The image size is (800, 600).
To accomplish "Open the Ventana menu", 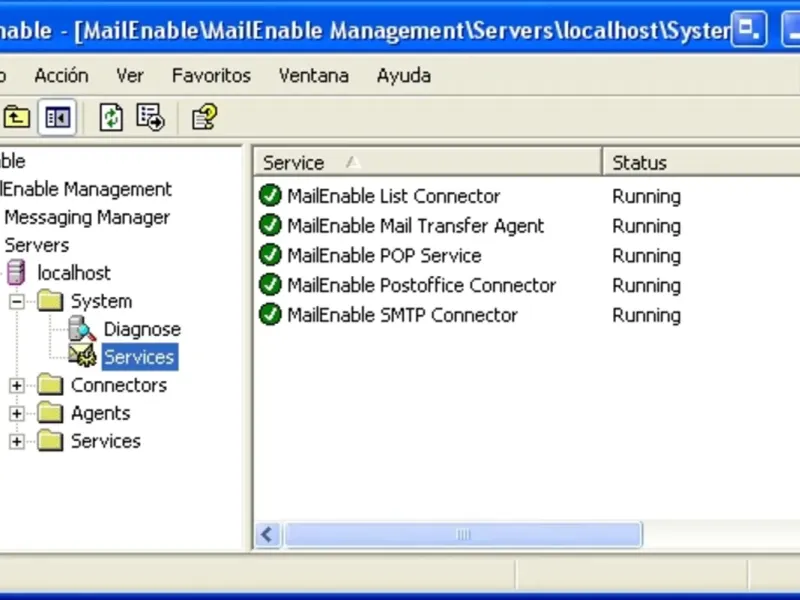I will [314, 76].
